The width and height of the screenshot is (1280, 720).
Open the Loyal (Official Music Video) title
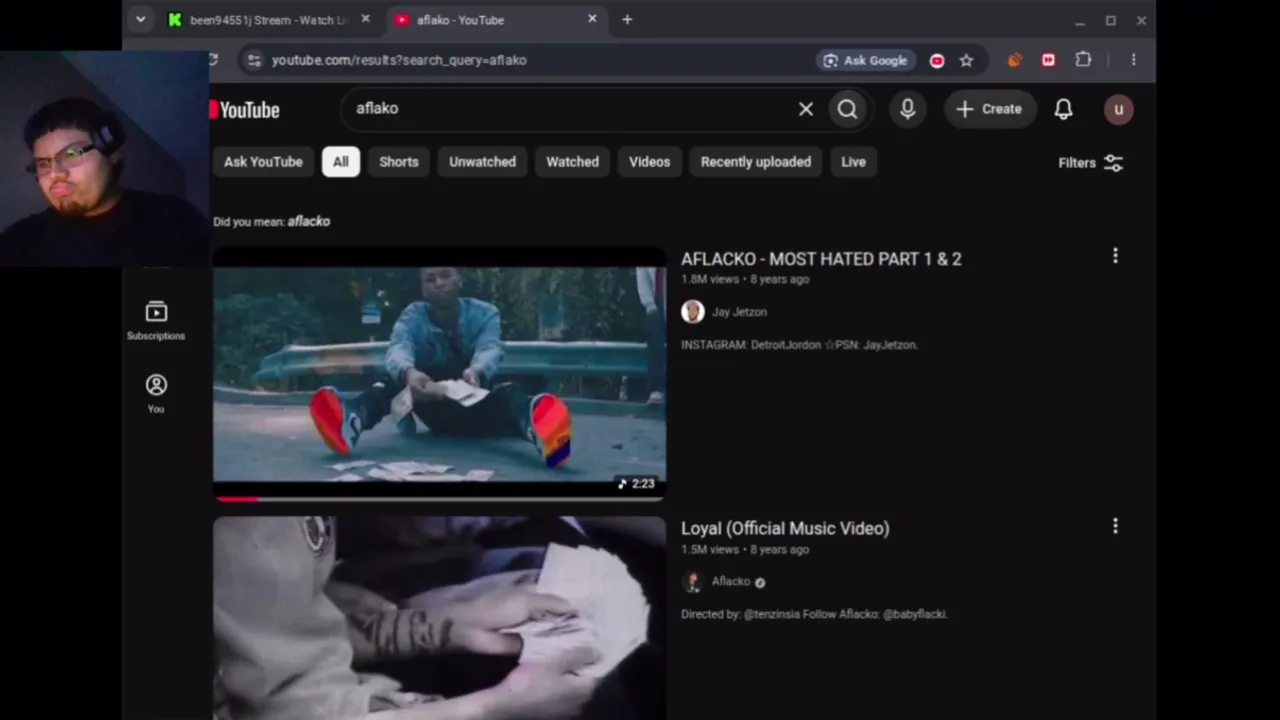click(x=785, y=528)
